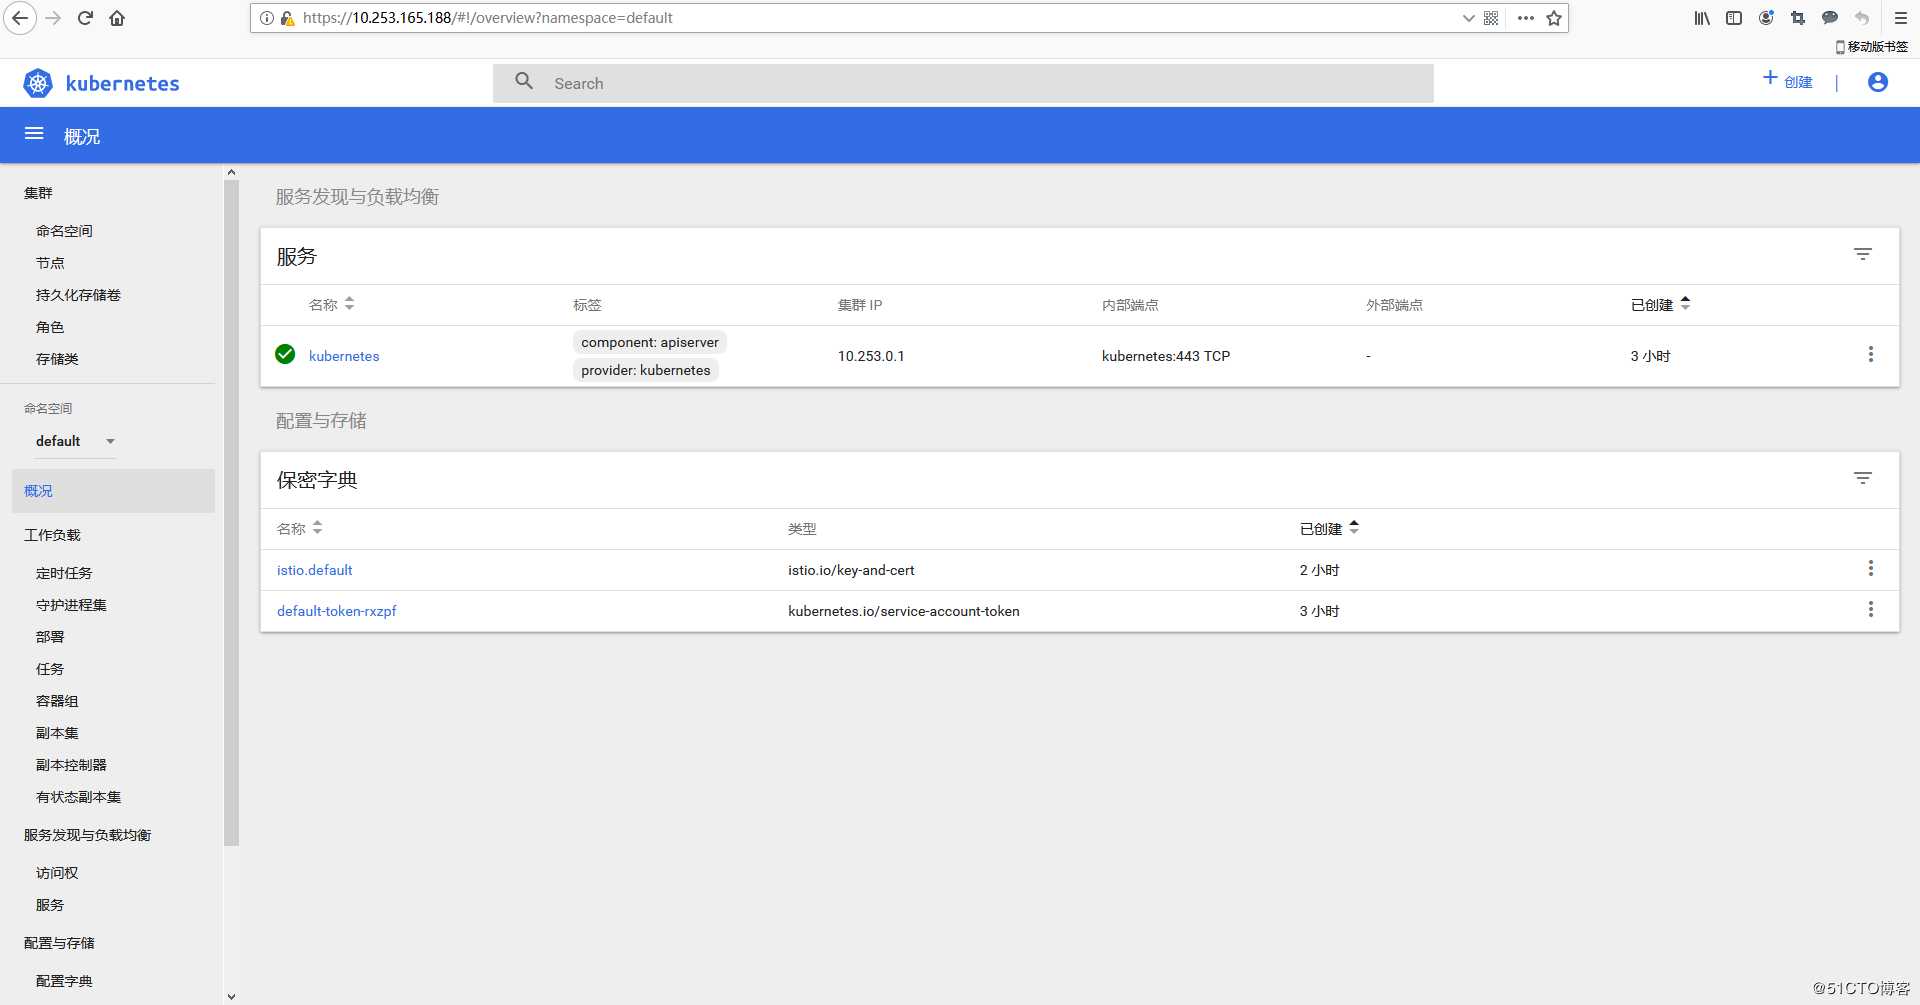Click the 创建 button
1920x1005 pixels.
click(1787, 81)
